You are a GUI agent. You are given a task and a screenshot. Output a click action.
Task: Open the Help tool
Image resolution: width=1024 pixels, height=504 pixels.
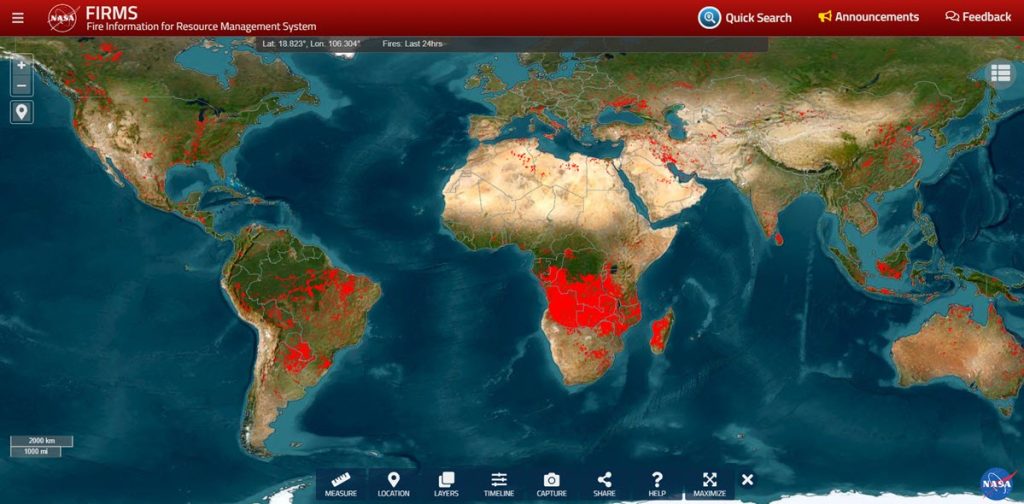pyautogui.click(x=657, y=484)
